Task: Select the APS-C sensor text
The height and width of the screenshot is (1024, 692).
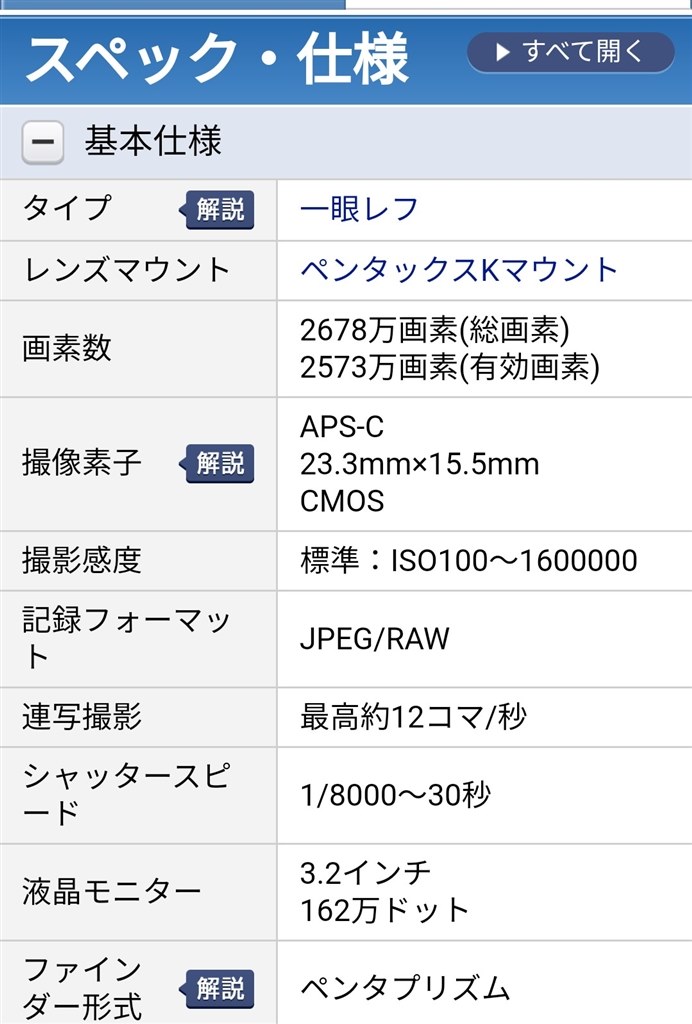Action: (335, 426)
